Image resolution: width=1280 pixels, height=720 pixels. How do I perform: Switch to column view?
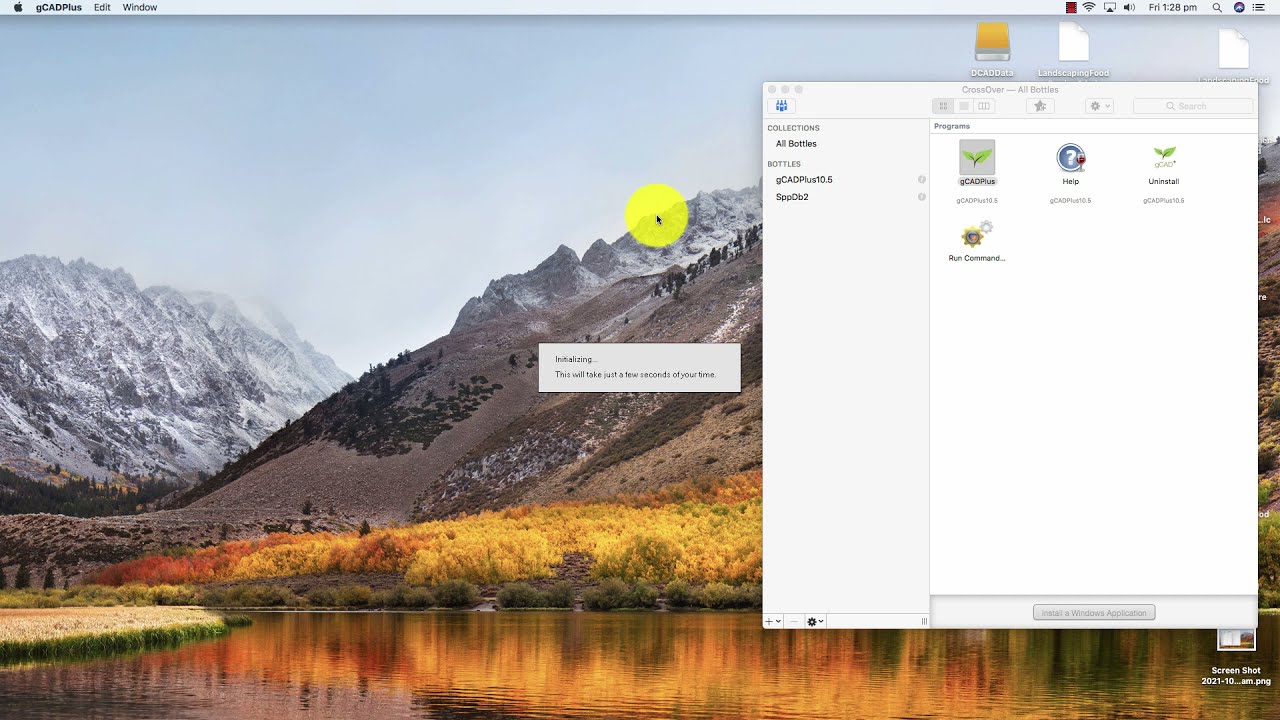984,106
